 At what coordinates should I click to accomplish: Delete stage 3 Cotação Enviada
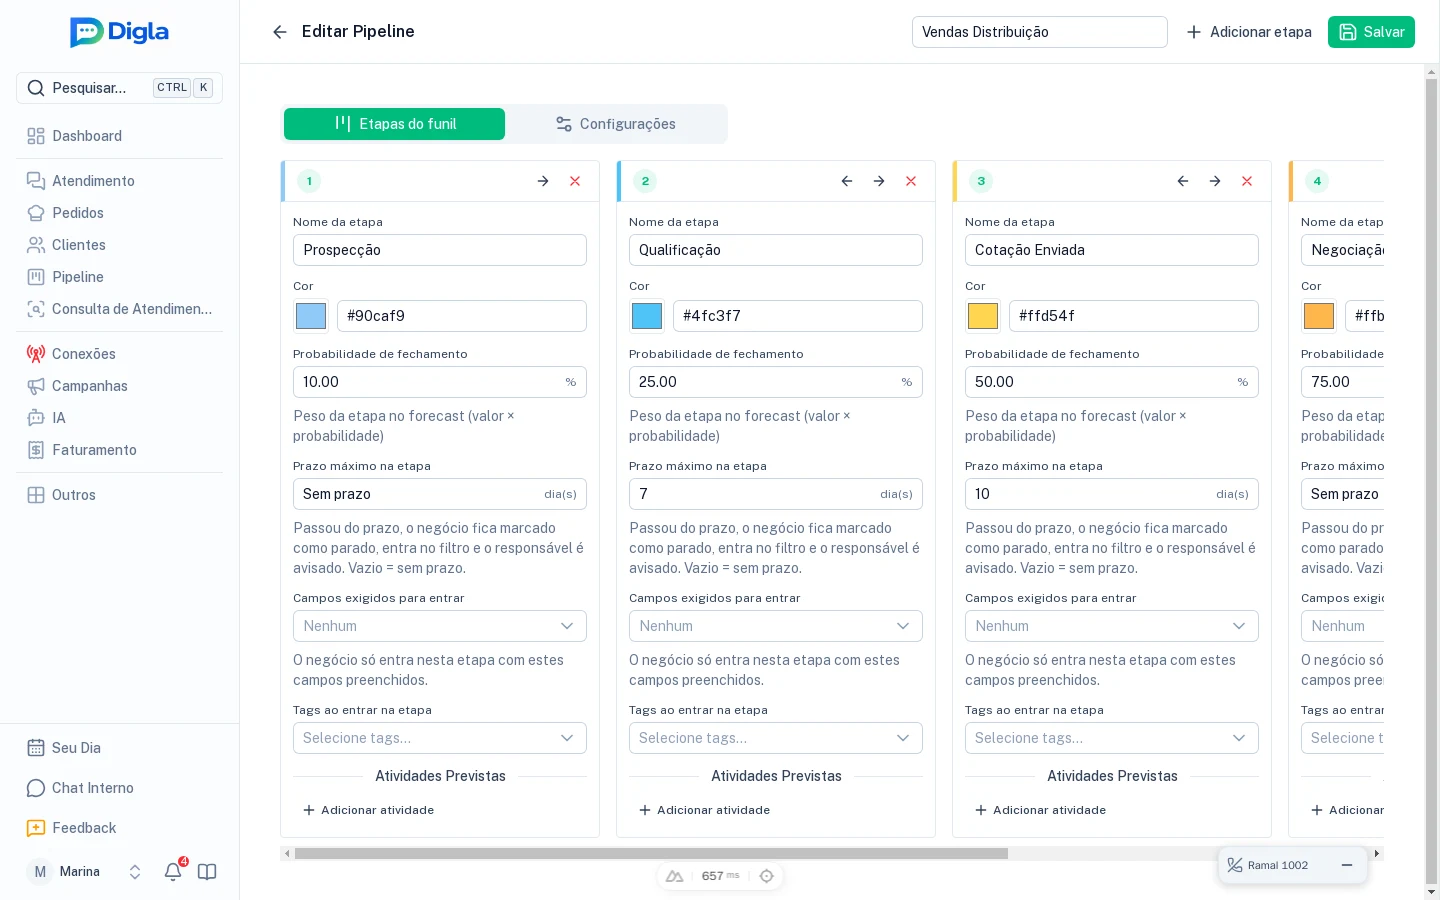pos(1247,181)
